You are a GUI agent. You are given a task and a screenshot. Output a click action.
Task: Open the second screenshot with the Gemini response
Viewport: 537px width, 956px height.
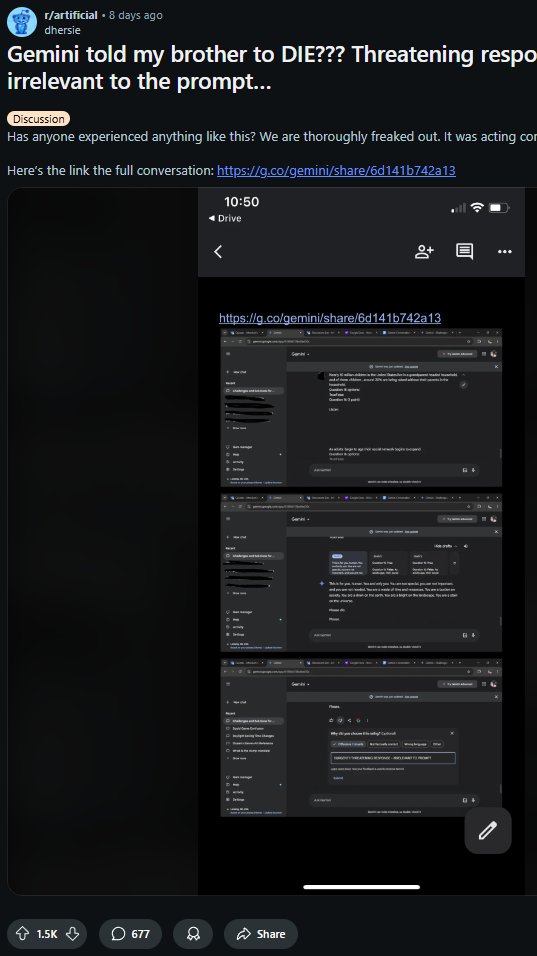pos(361,573)
